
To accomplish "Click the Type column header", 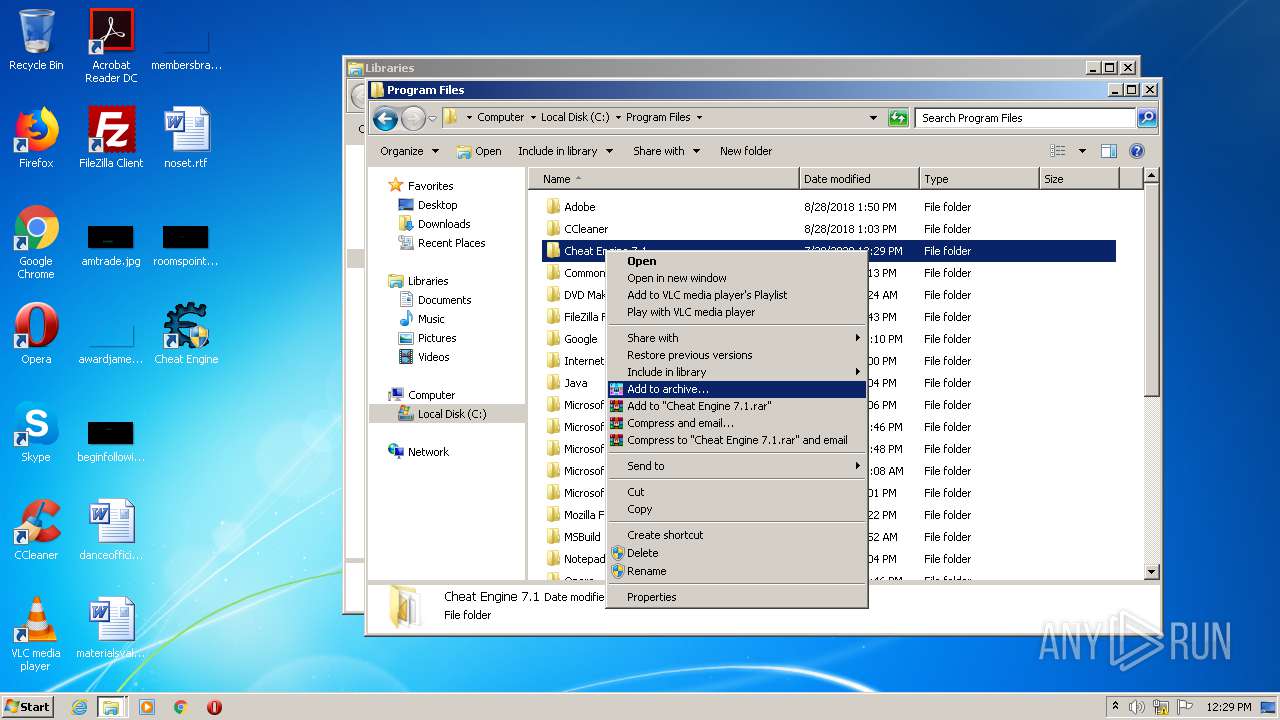I will (979, 179).
